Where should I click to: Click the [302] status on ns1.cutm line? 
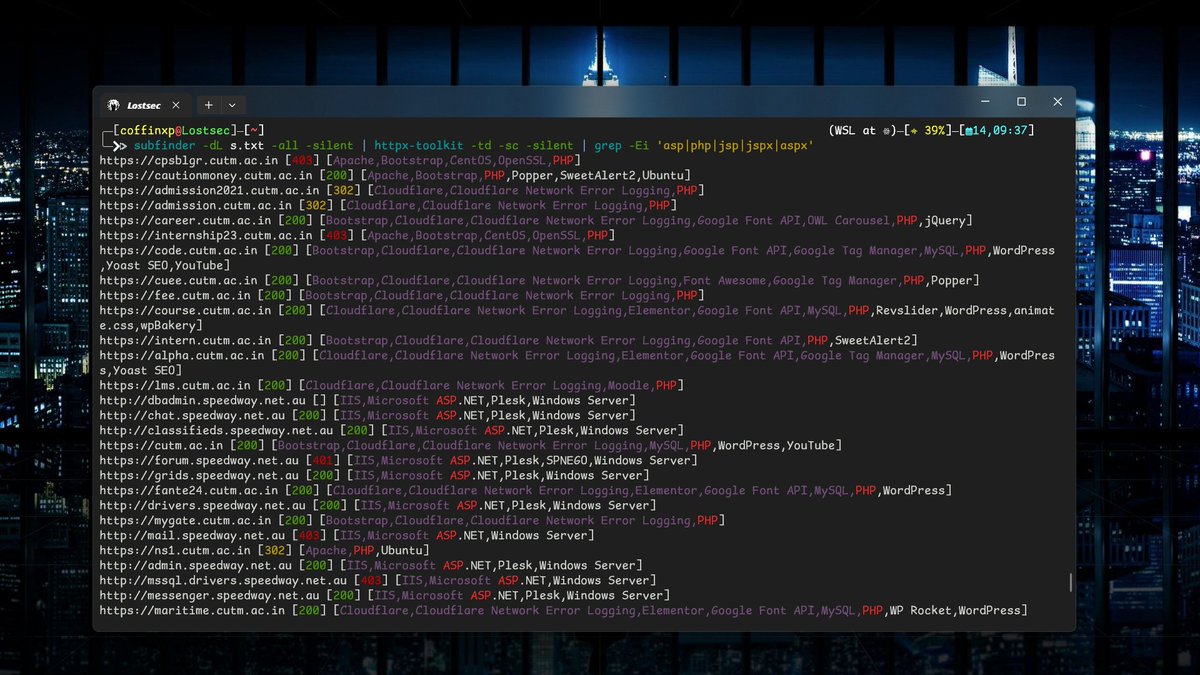(277, 551)
